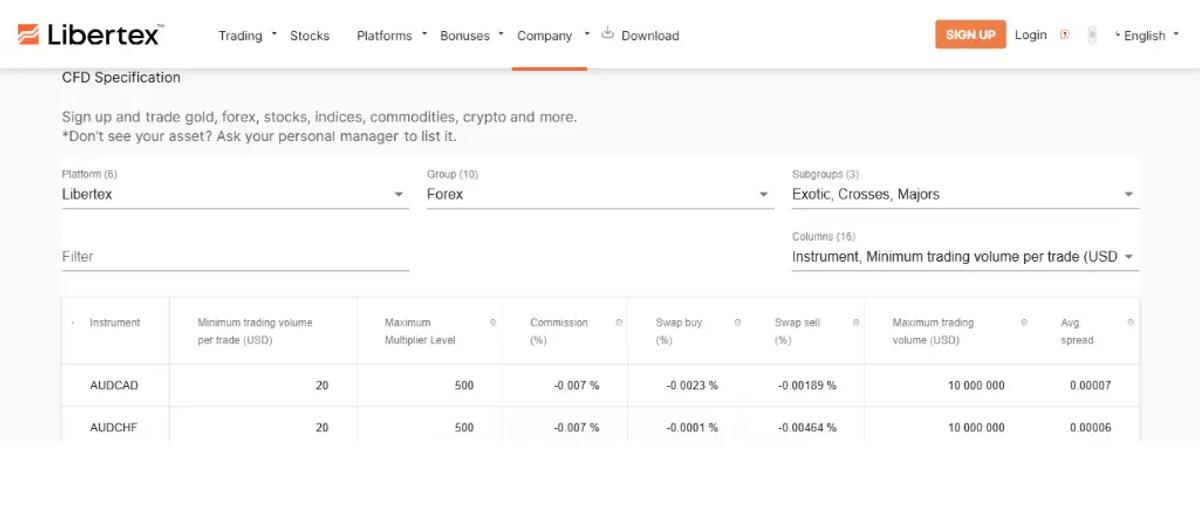Screen dimensions: 1200x527
Task: Click info icon for Commission (%) column
Action: click(619, 323)
